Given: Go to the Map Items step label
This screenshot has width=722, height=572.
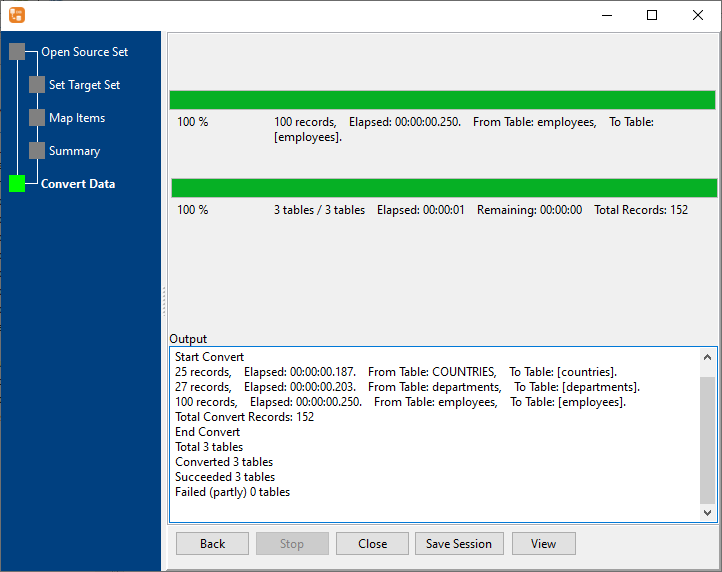Looking at the screenshot, I should pos(77,118).
